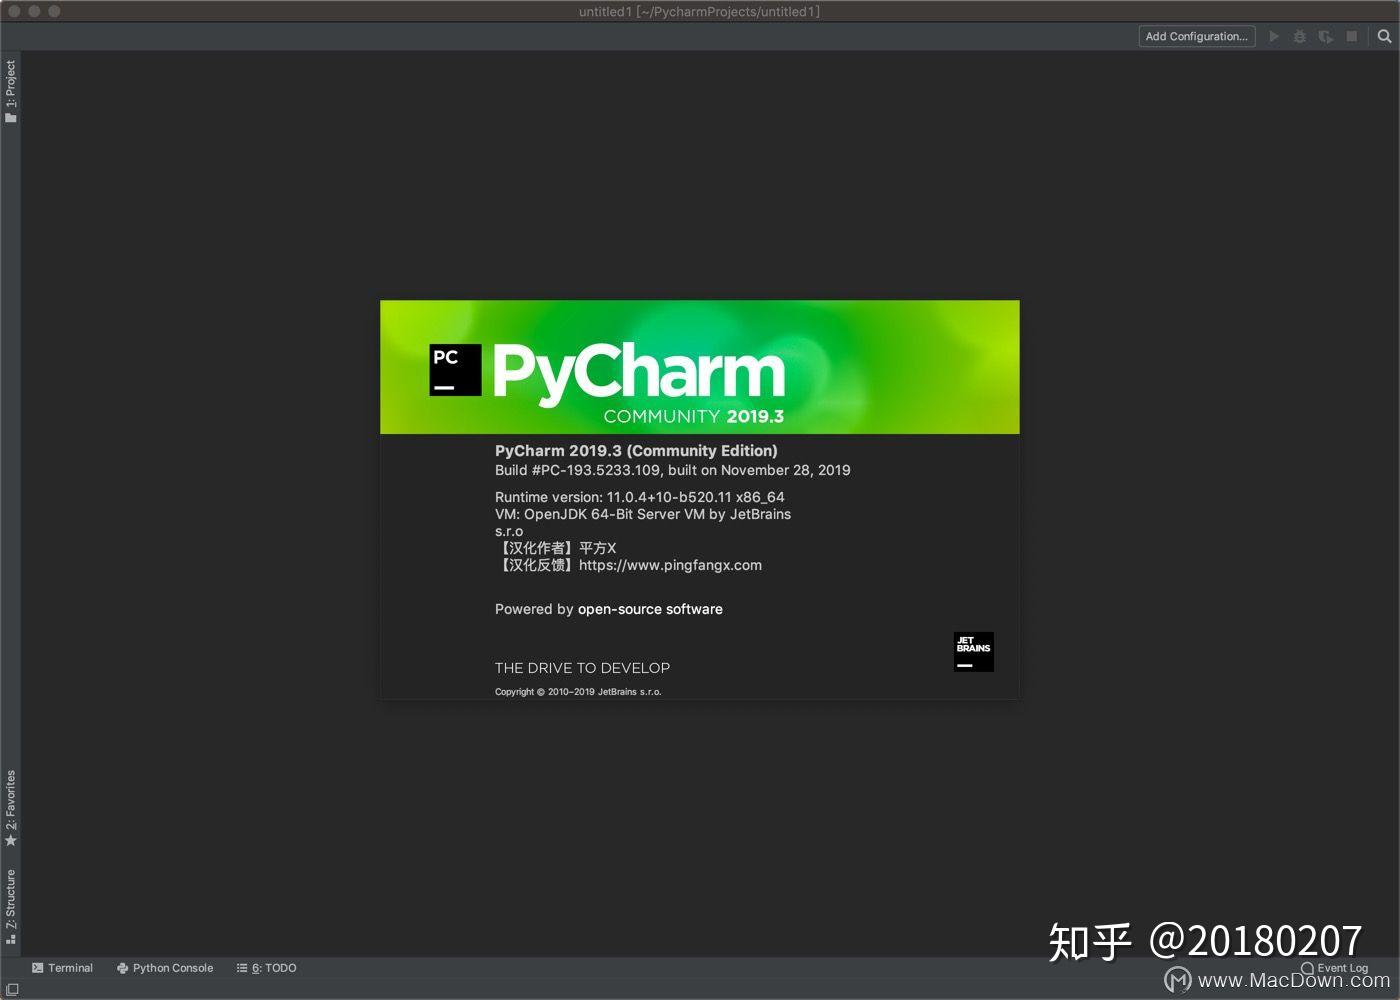1400x1000 pixels.
Task: Click the Run play icon in the toolbar
Action: click(x=1274, y=36)
